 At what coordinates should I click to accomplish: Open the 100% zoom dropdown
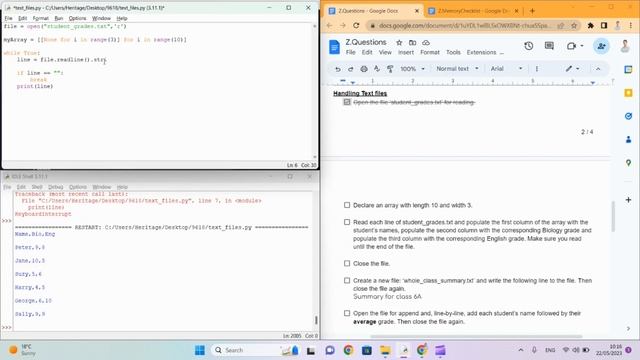click(x=412, y=69)
